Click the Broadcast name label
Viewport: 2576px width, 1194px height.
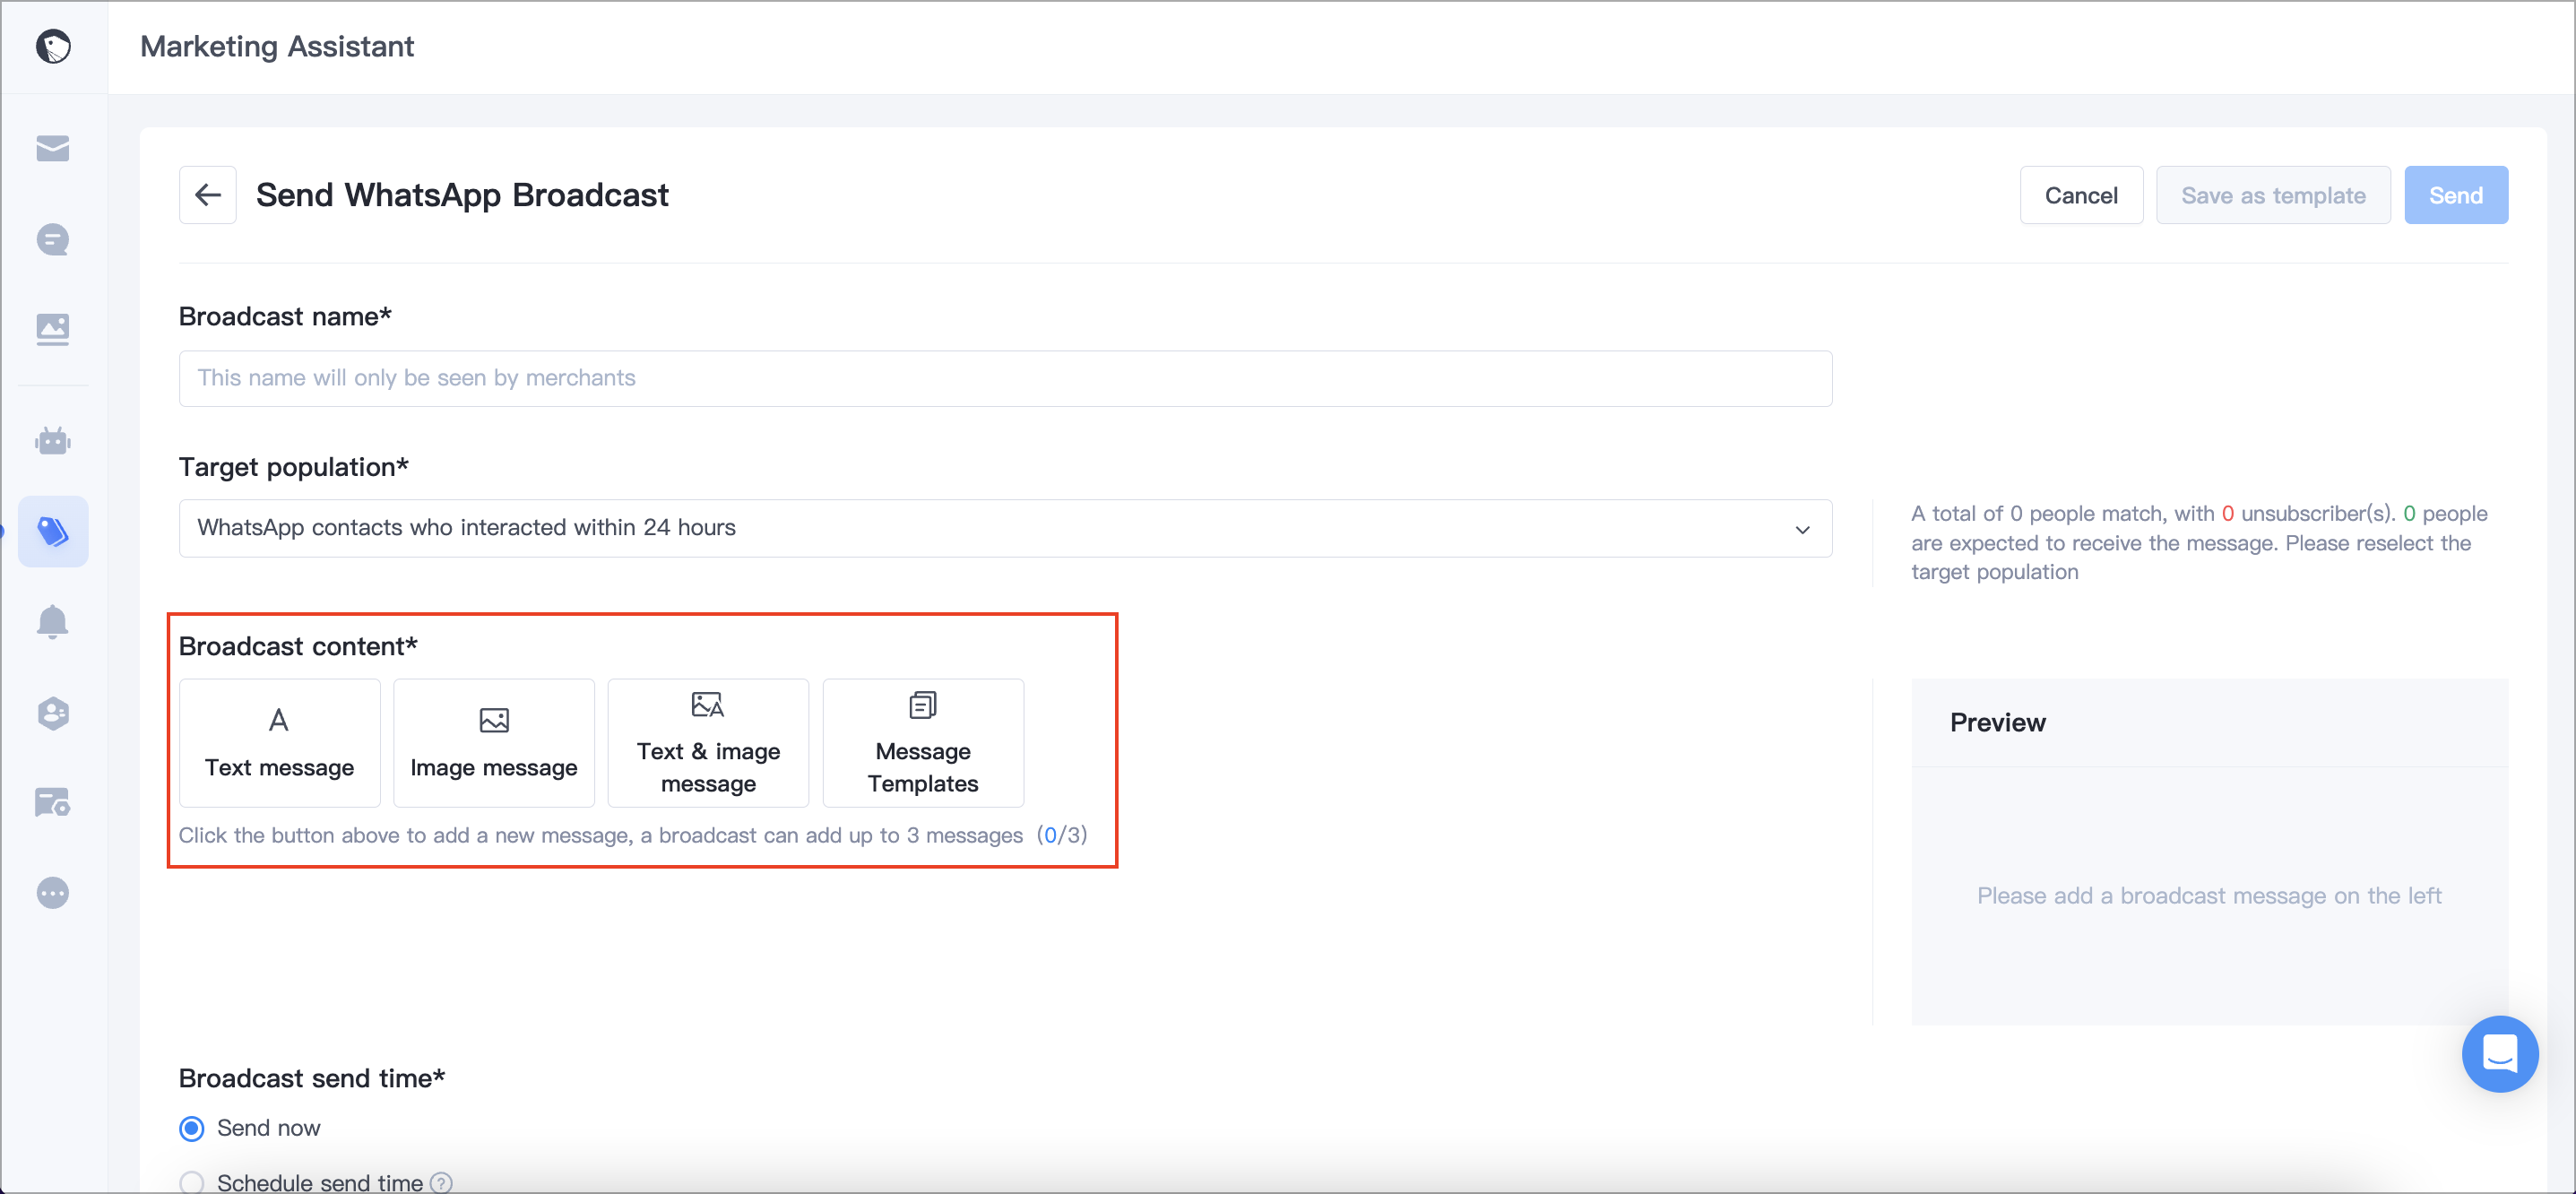(285, 316)
